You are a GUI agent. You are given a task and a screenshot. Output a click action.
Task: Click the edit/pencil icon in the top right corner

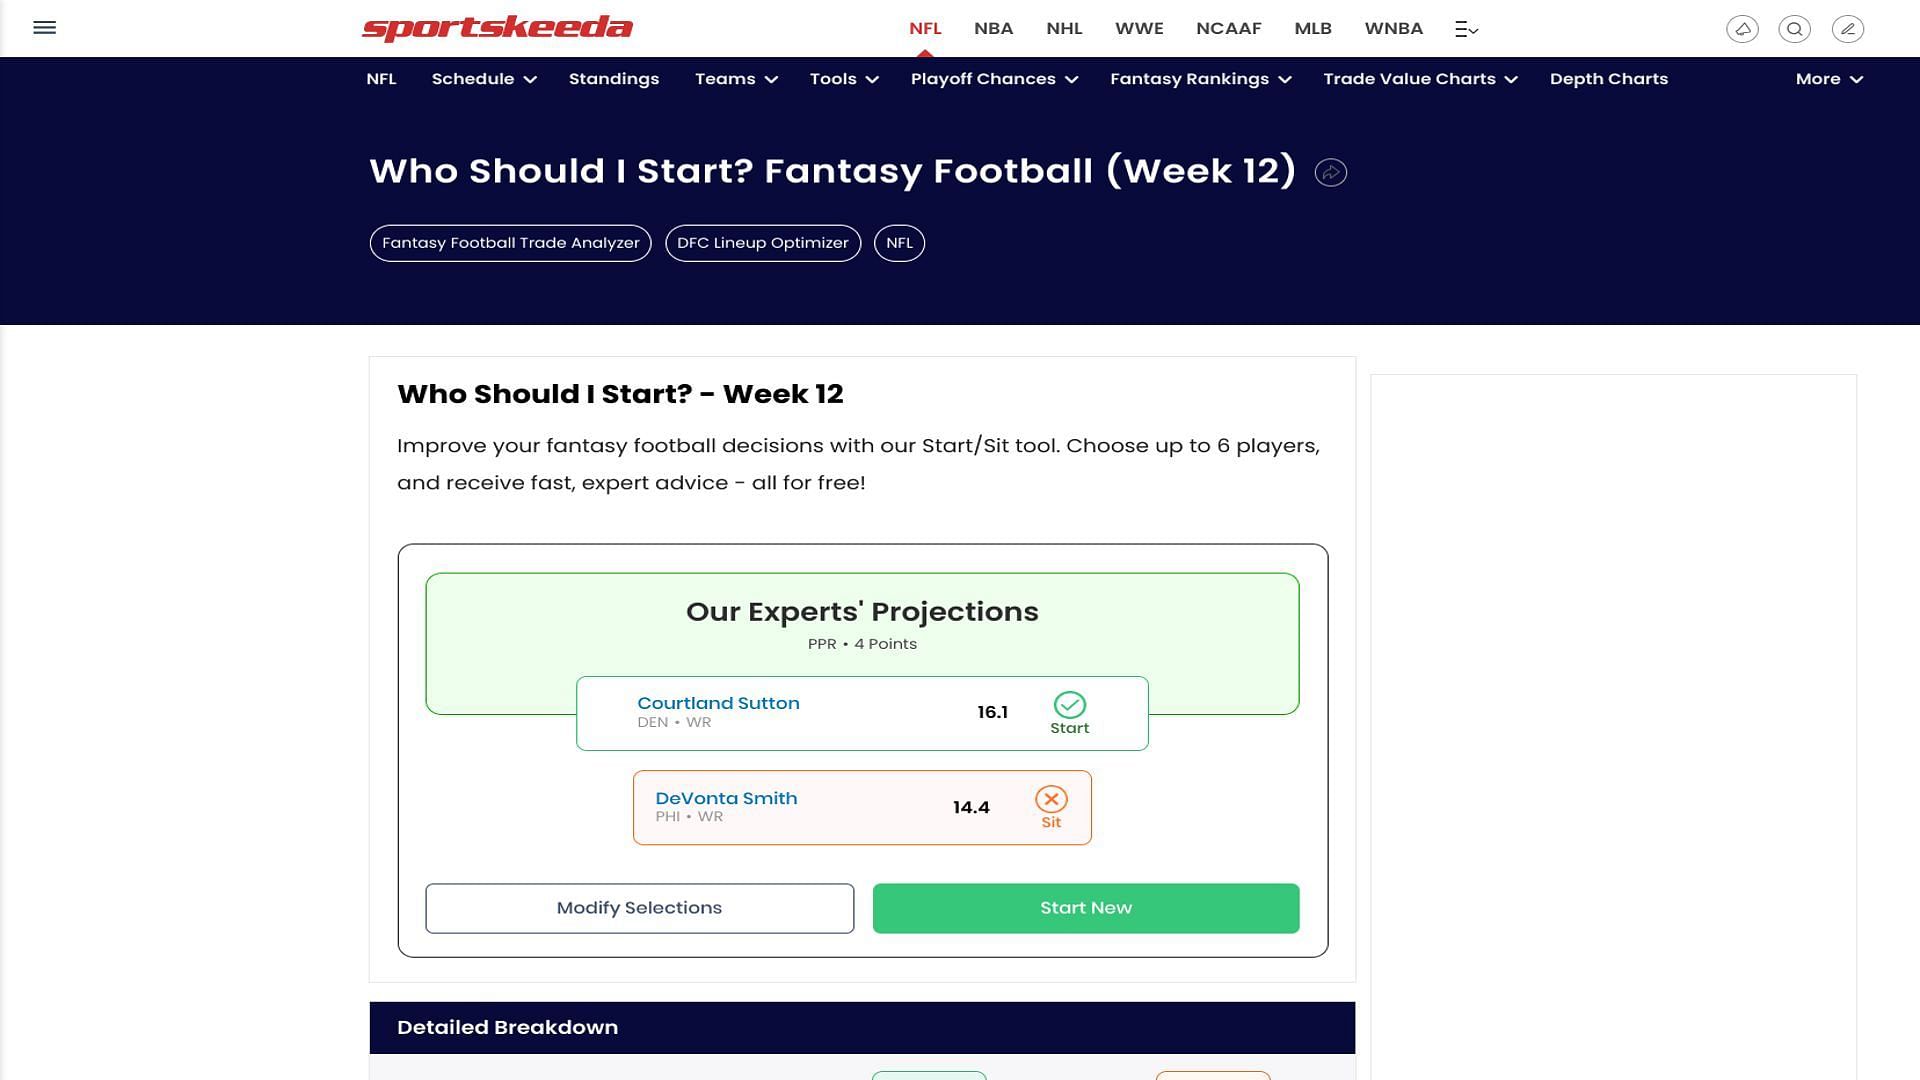1847,28
